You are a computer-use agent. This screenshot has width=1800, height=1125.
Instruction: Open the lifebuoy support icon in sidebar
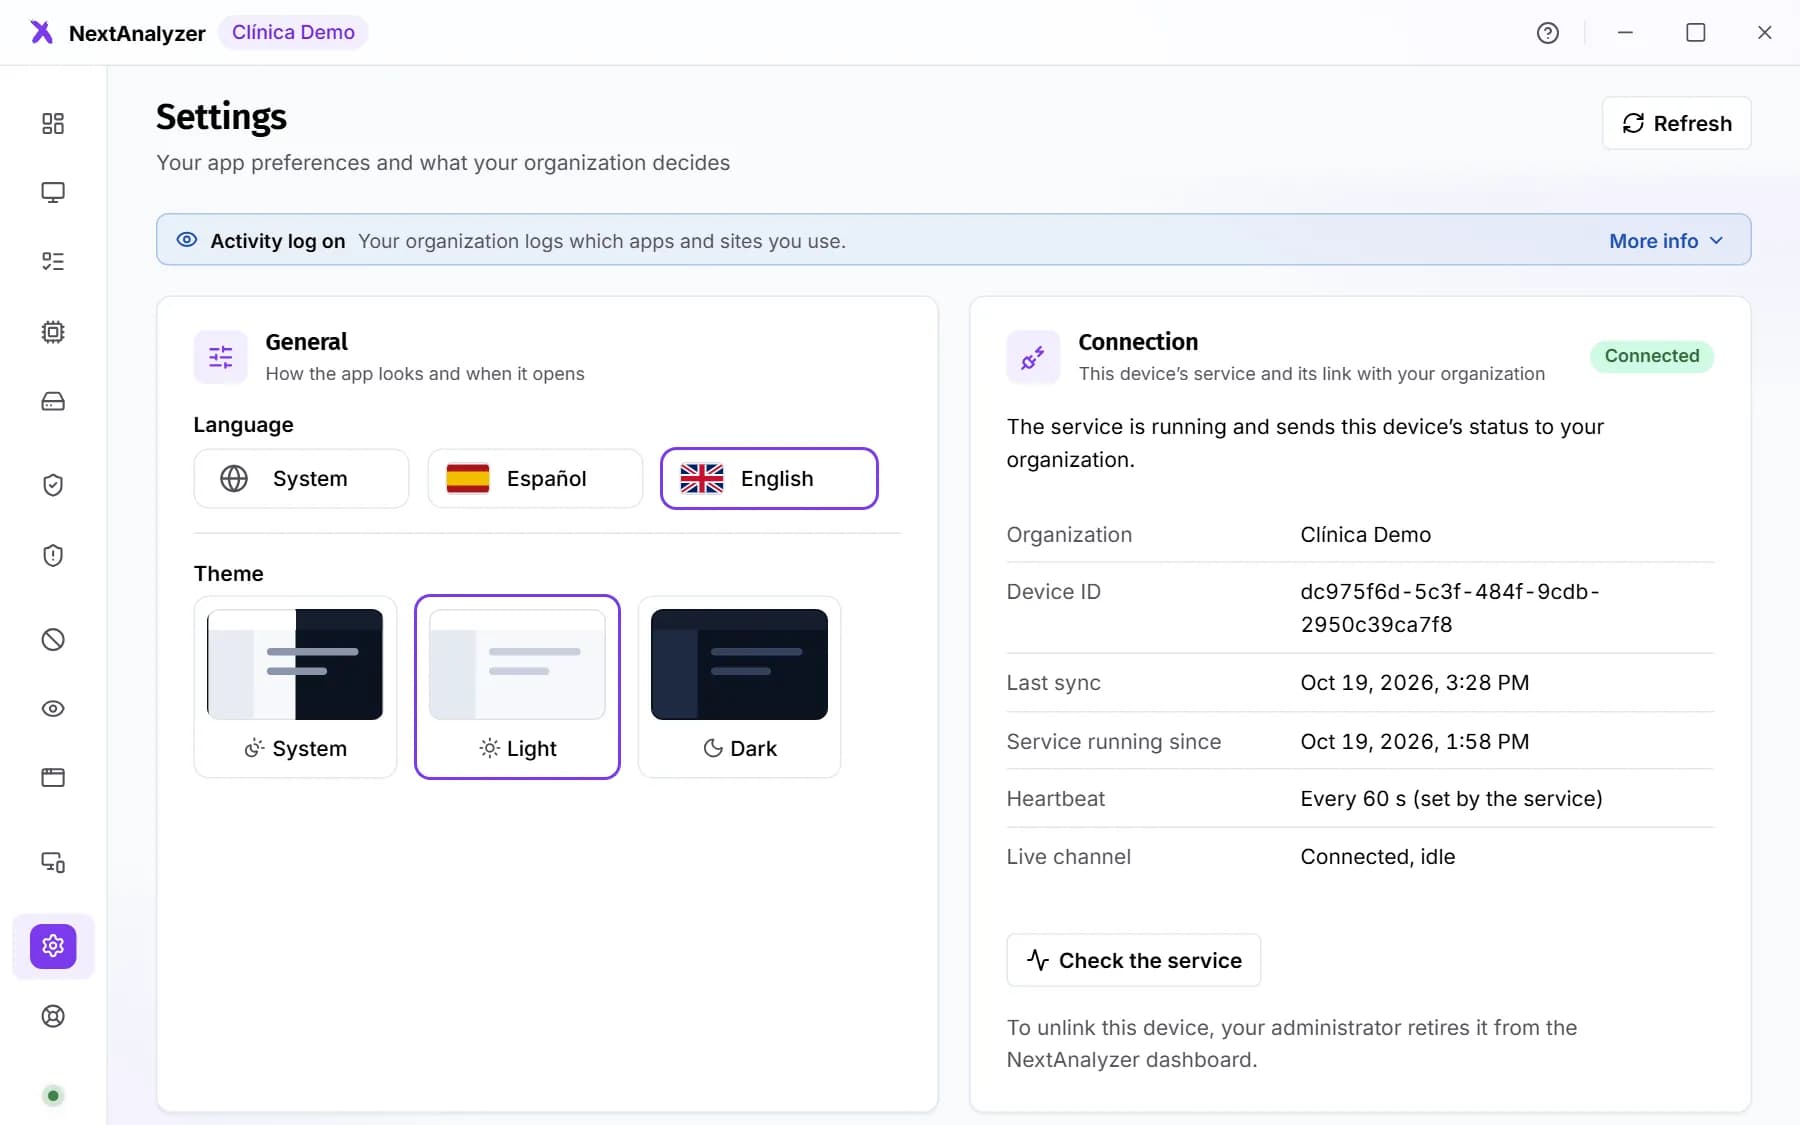coord(53,1016)
